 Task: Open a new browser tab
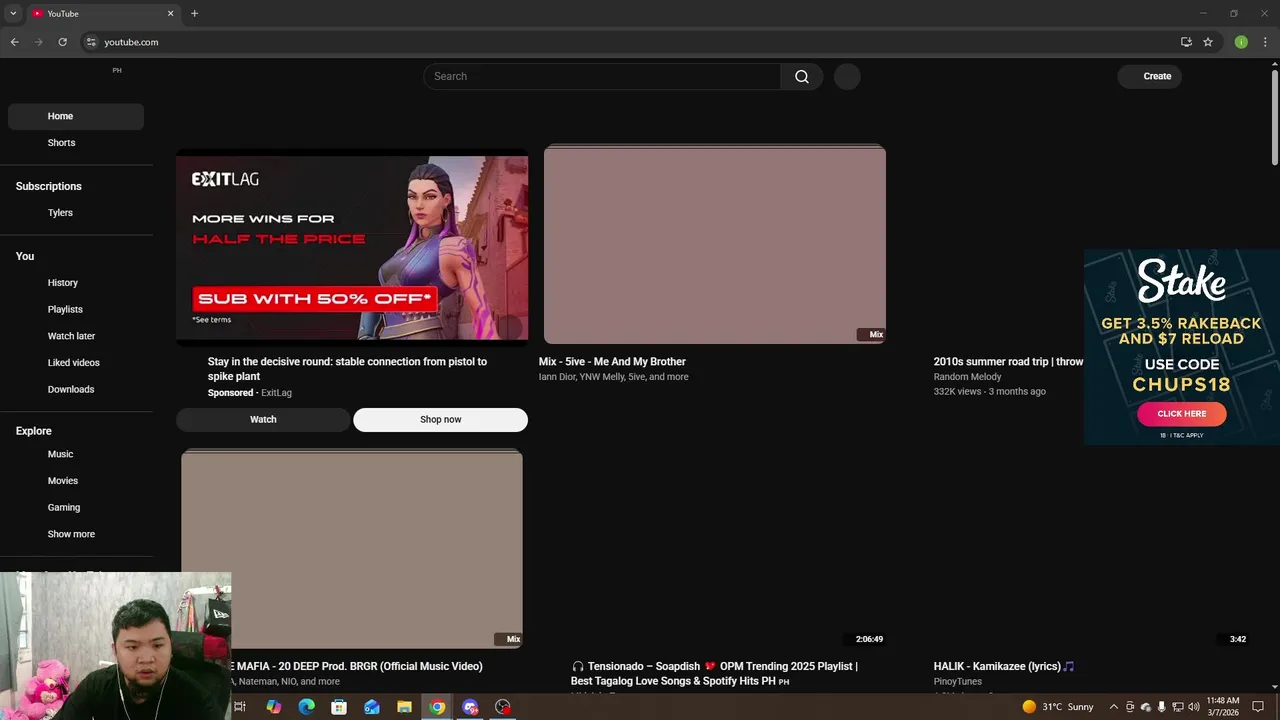click(194, 13)
